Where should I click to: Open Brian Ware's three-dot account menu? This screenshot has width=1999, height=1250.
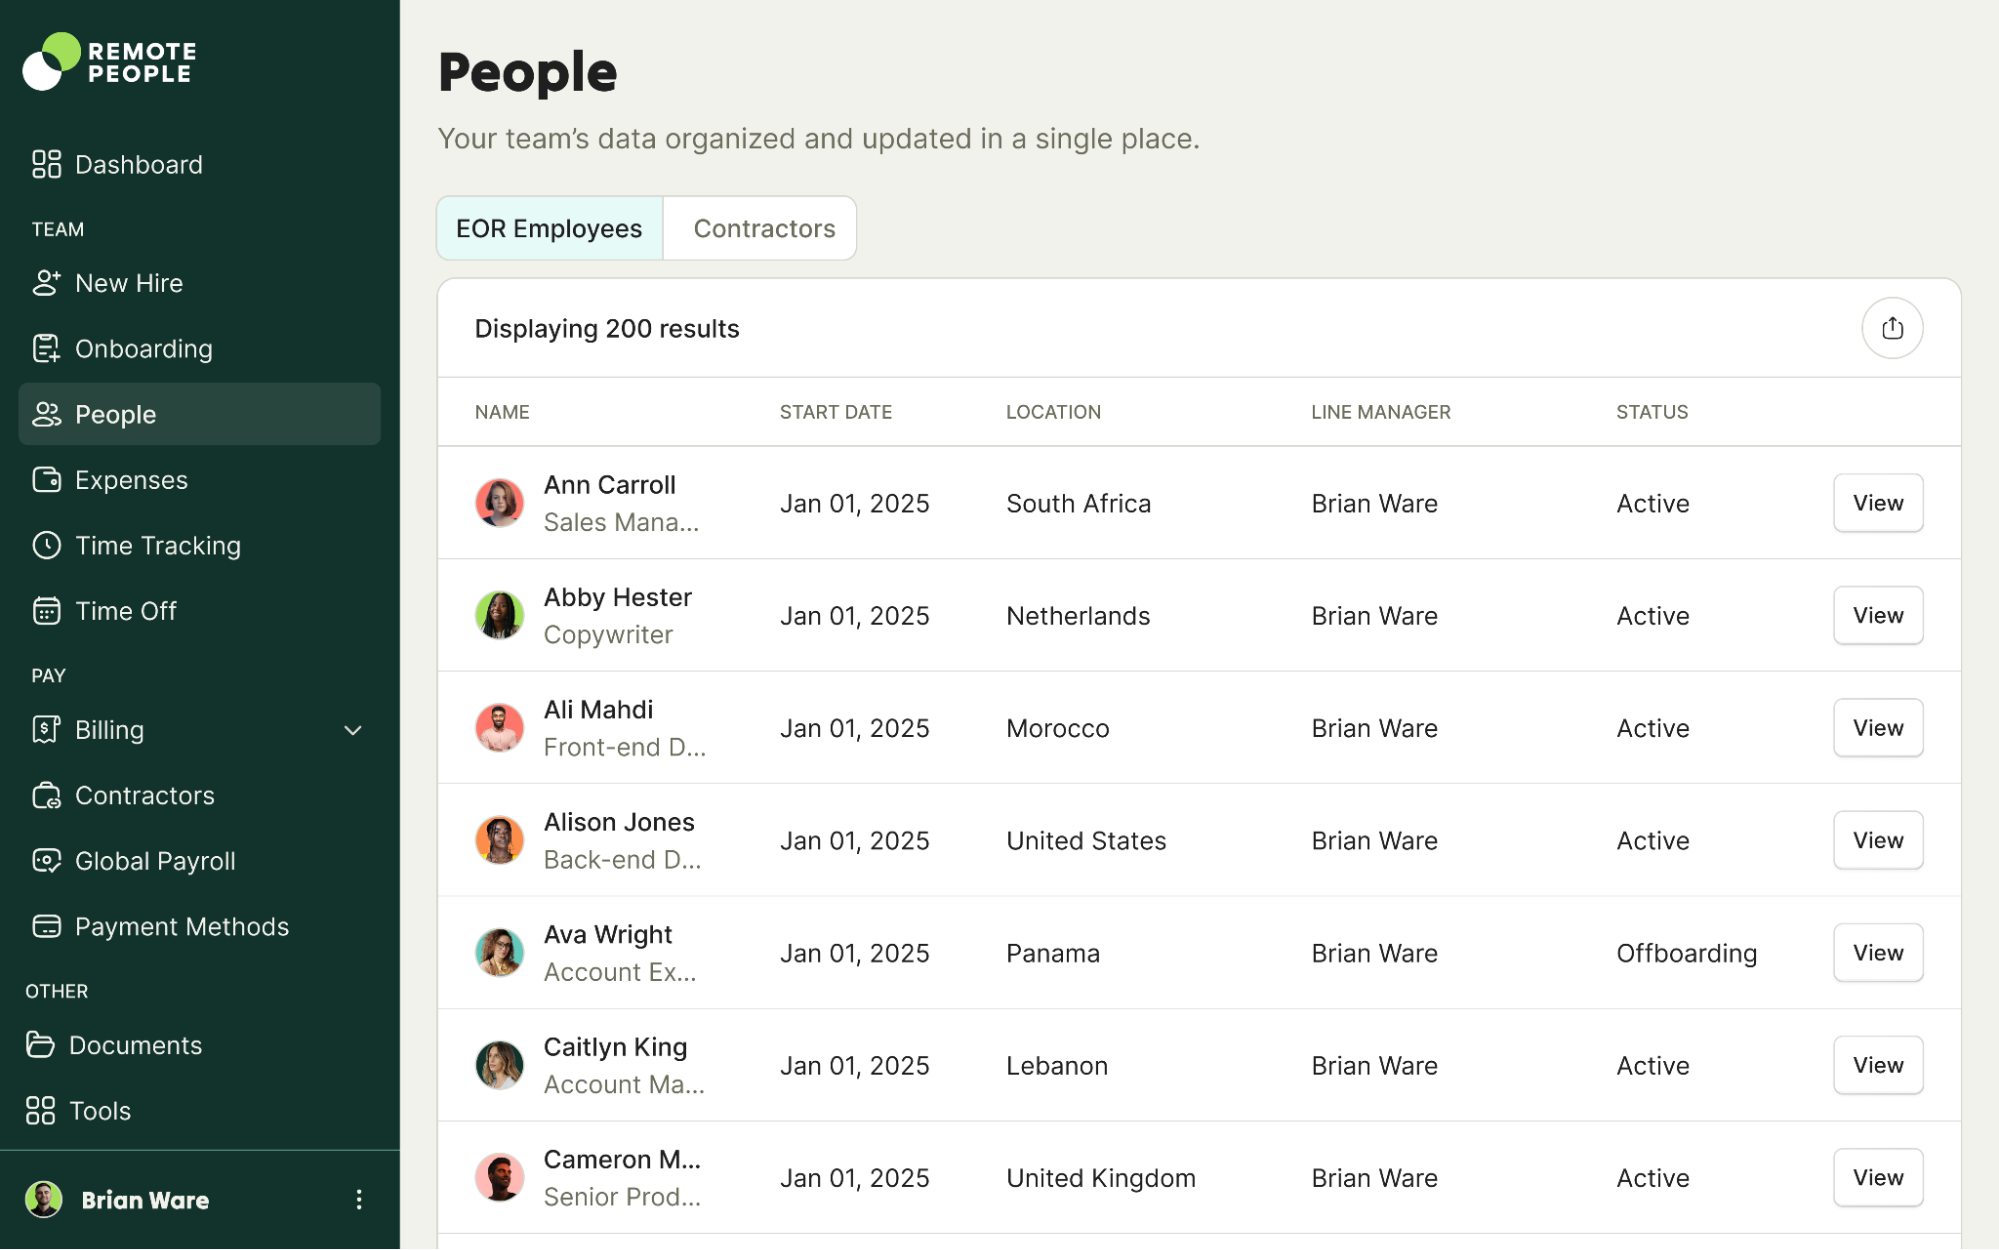click(359, 1199)
